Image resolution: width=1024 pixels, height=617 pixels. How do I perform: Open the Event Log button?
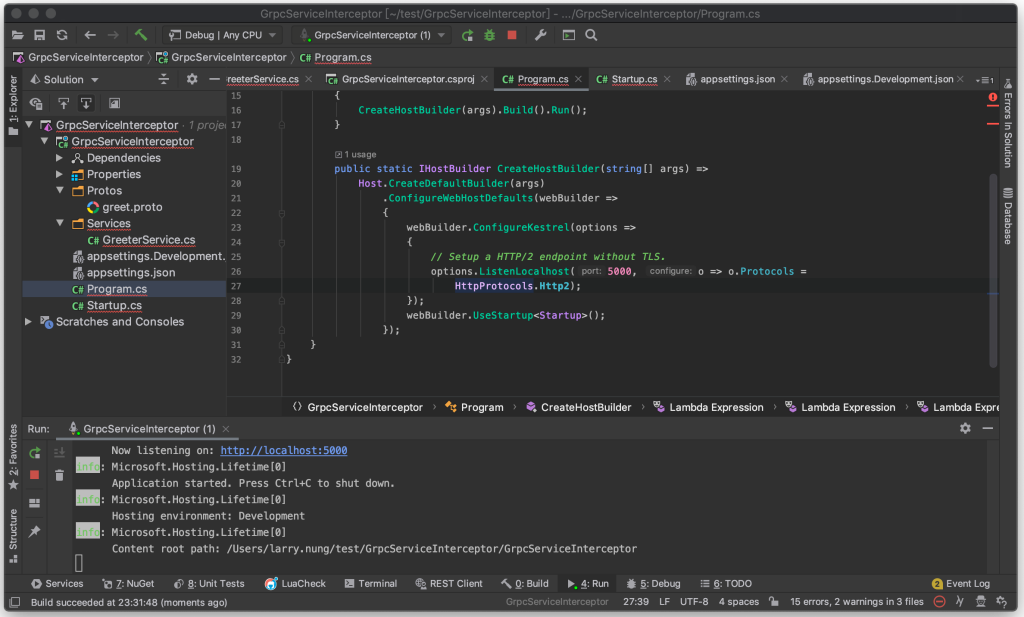point(961,583)
